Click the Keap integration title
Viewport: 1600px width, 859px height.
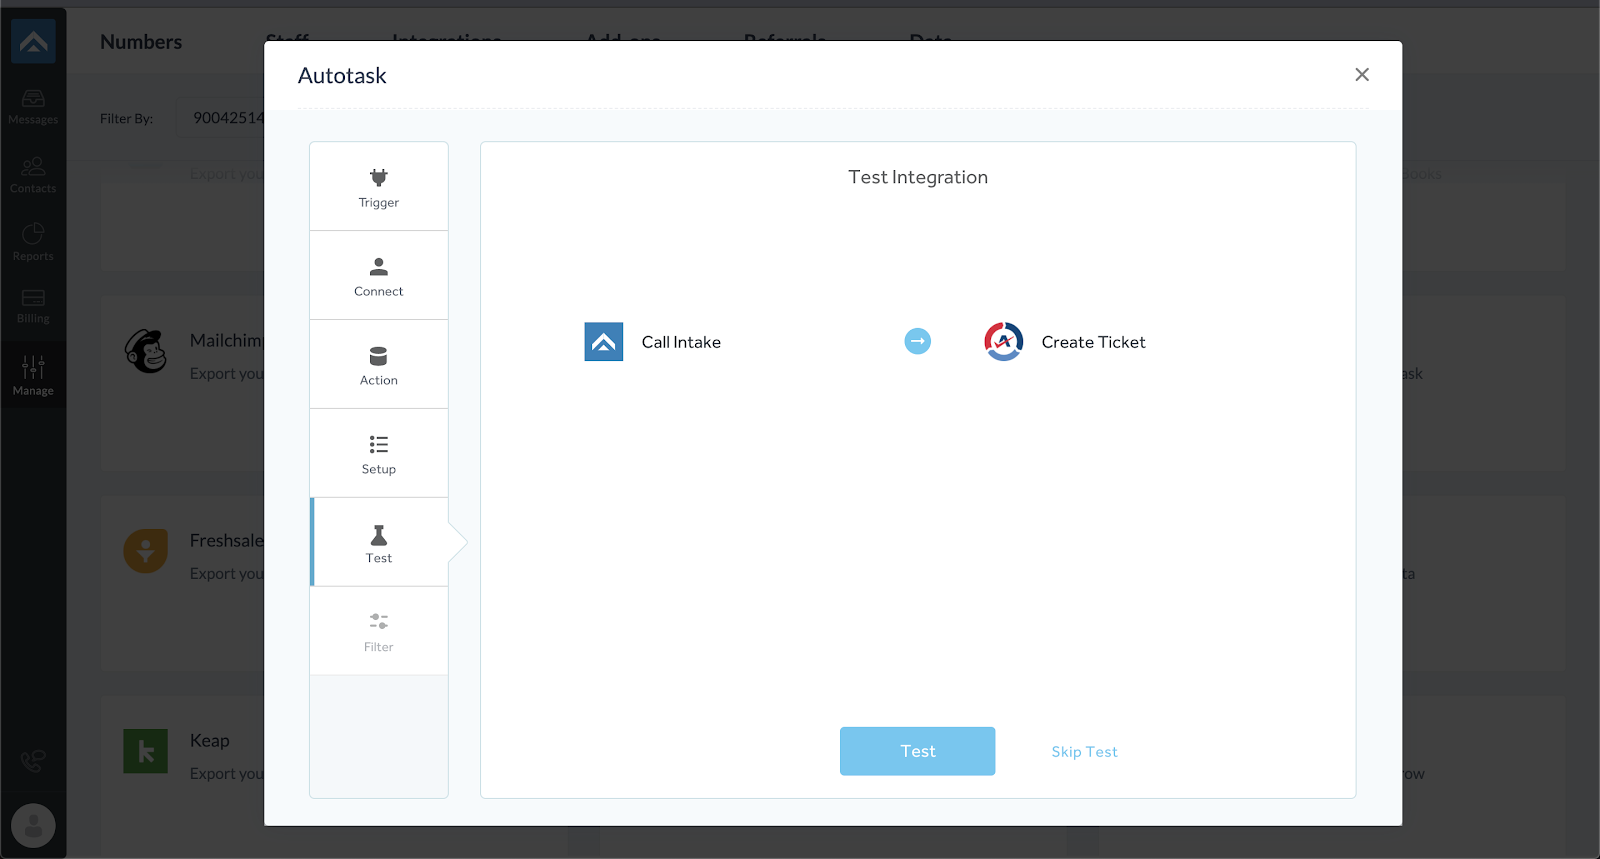pos(210,741)
